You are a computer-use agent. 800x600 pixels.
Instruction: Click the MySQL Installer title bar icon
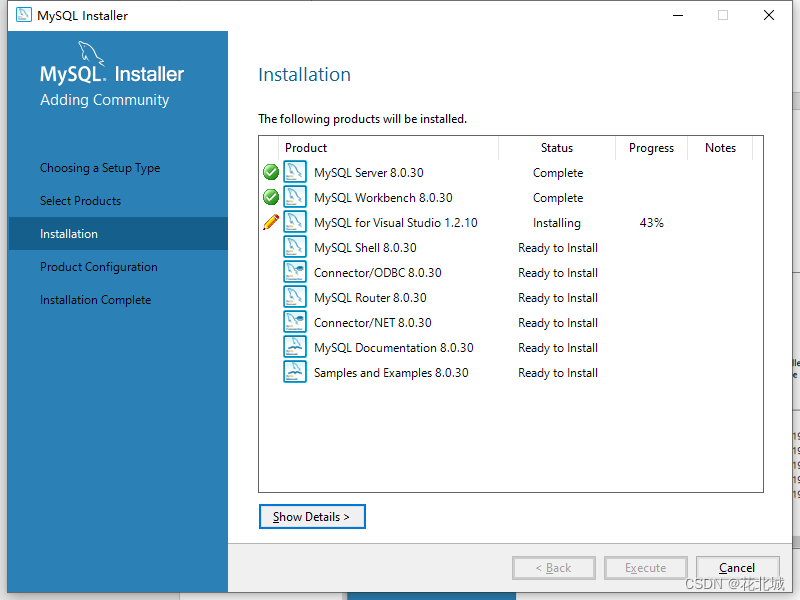(x=24, y=15)
